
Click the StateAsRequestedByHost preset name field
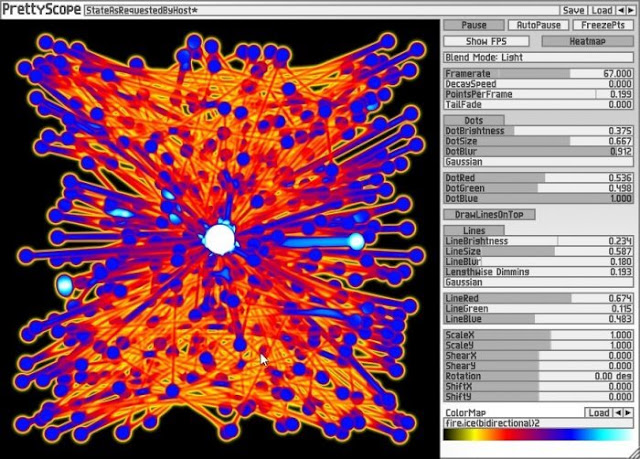click(321, 10)
